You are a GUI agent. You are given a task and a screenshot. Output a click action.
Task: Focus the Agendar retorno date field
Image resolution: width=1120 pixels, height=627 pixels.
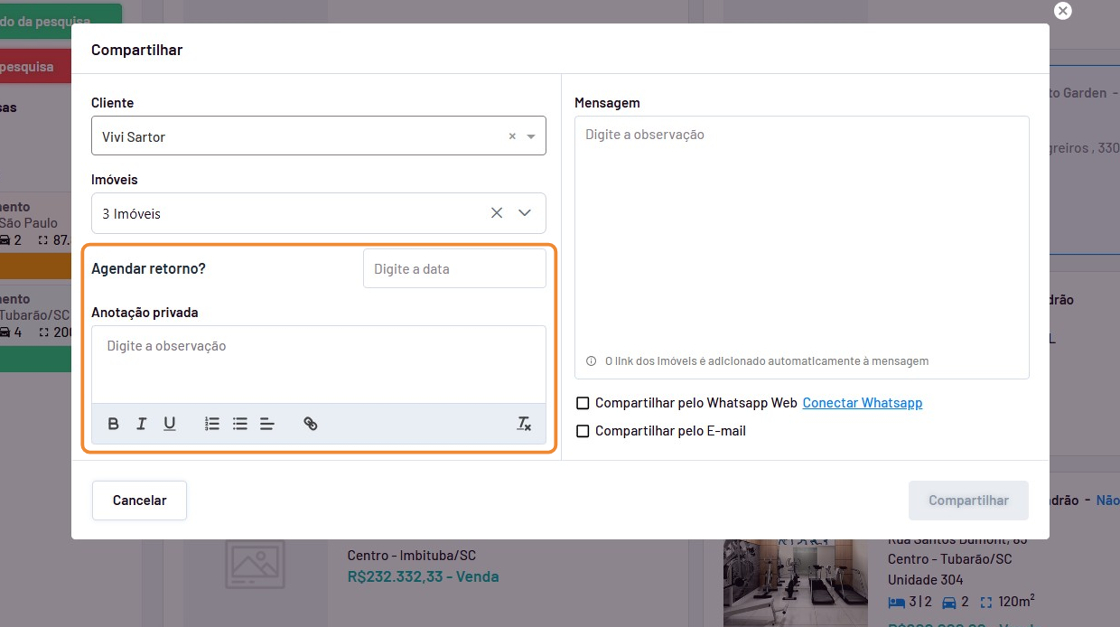(454, 269)
